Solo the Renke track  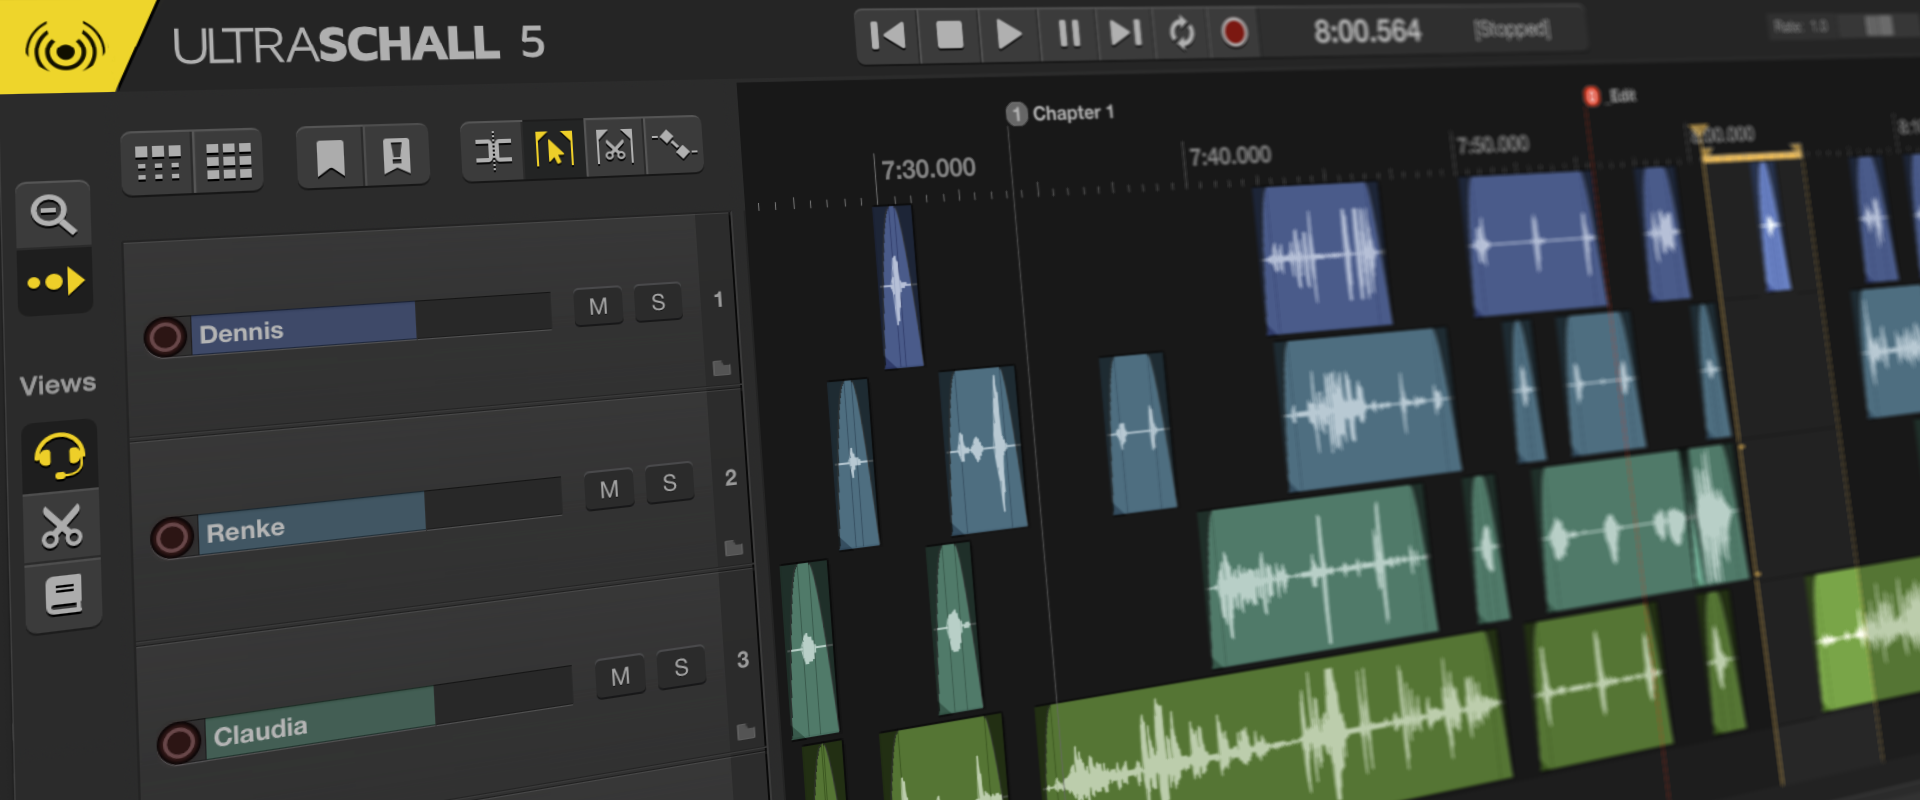click(669, 484)
